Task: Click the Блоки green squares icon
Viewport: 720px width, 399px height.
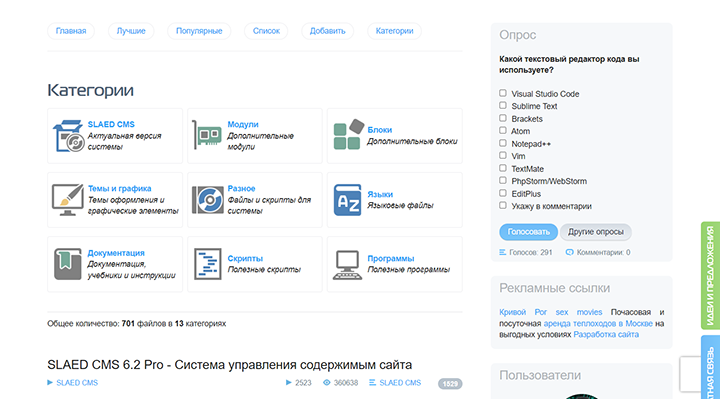Action: click(x=349, y=134)
